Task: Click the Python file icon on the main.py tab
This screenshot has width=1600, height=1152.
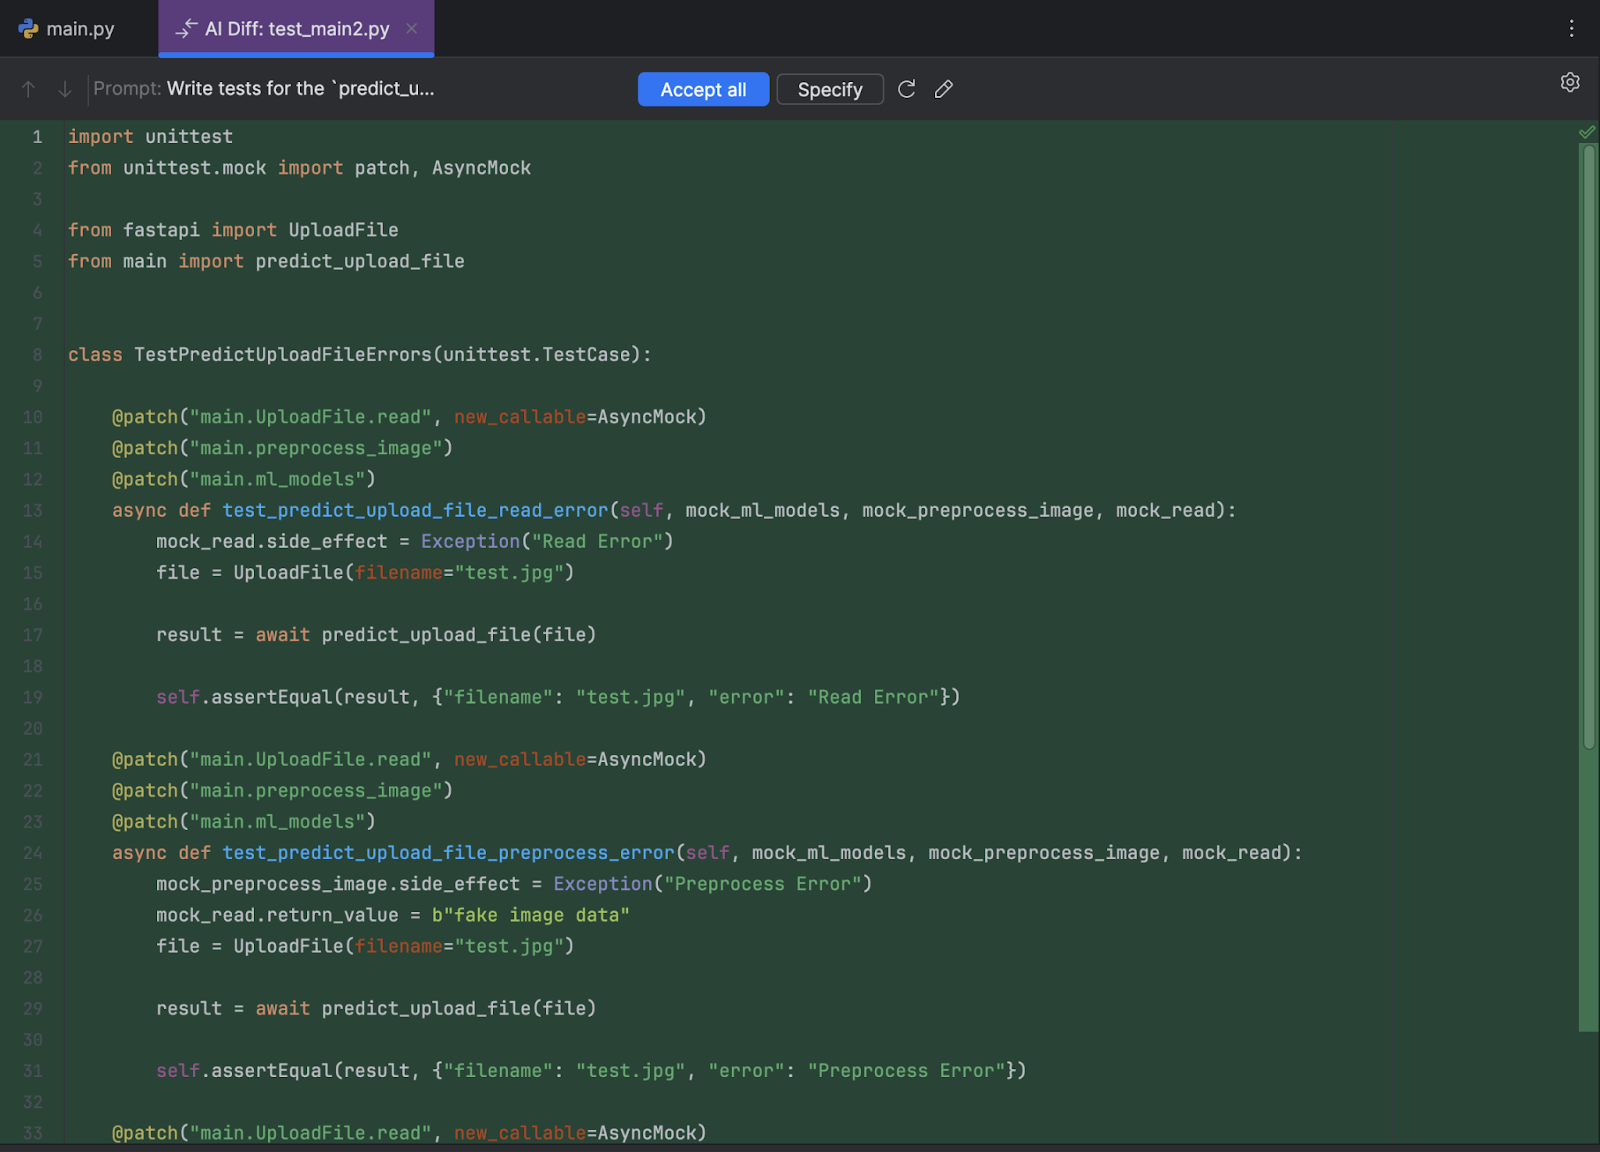Action: [x=28, y=29]
